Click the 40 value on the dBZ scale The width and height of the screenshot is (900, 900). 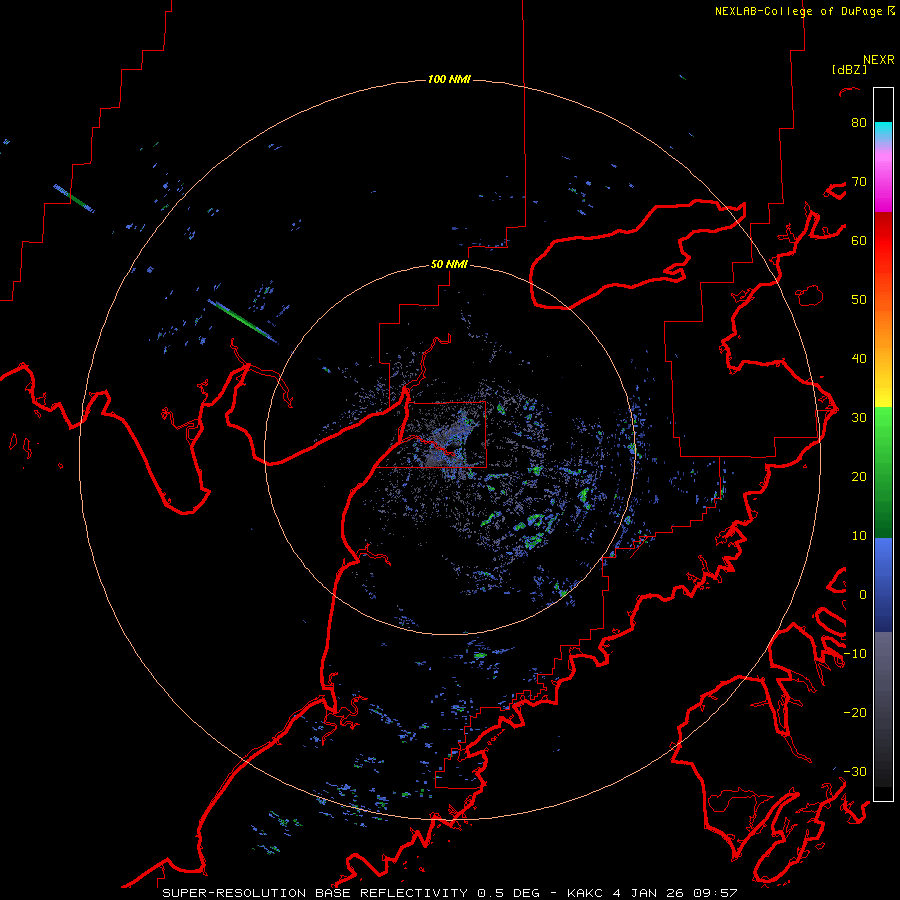click(859, 359)
